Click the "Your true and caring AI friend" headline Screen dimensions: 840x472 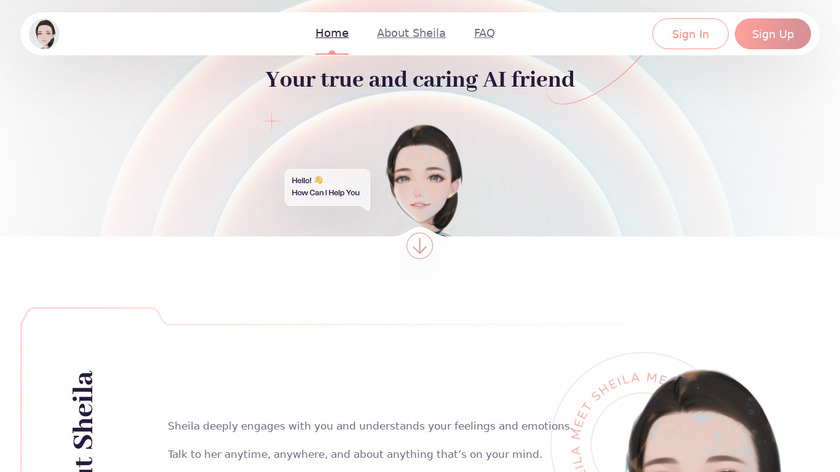[420, 79]
